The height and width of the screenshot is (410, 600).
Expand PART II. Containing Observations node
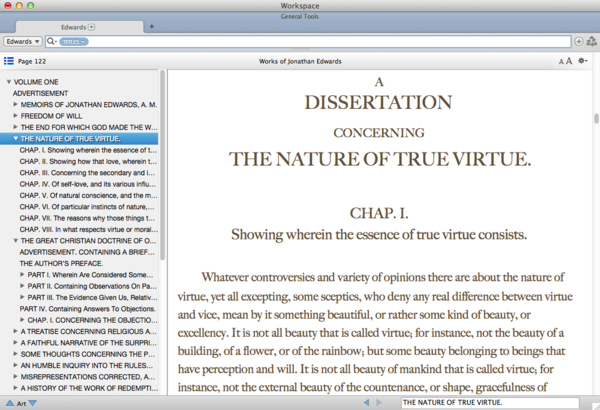[22, 286]
